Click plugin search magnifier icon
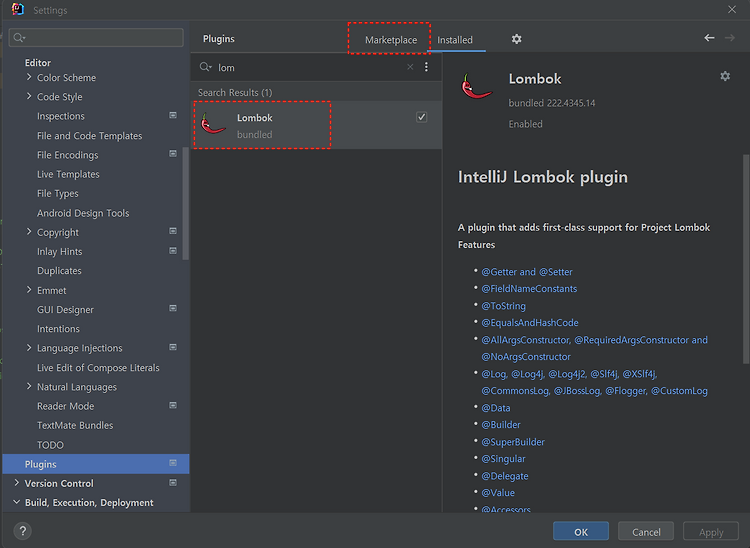Image resolution: width=750 pixels, height=548 pixels. point(205,67)
